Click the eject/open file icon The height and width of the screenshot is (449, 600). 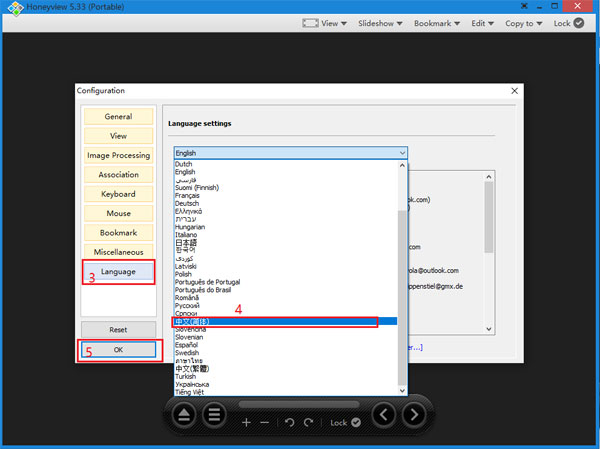coord(186,414)
